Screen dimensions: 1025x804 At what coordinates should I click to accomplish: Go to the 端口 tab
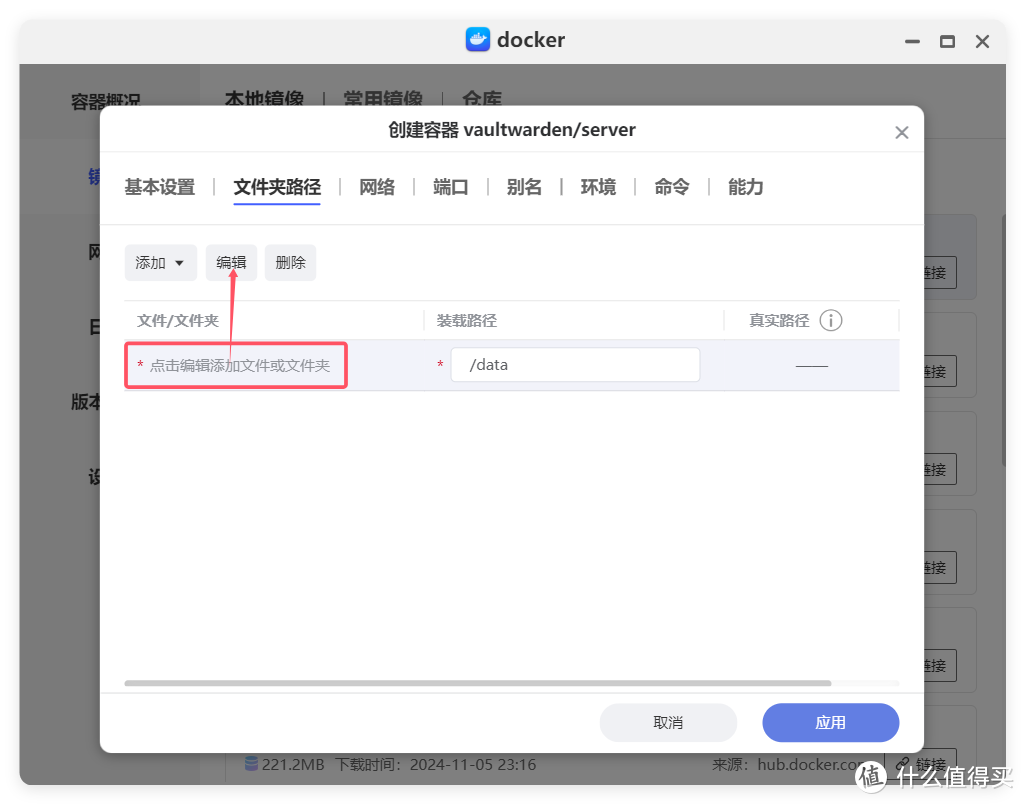click(450, 187)
